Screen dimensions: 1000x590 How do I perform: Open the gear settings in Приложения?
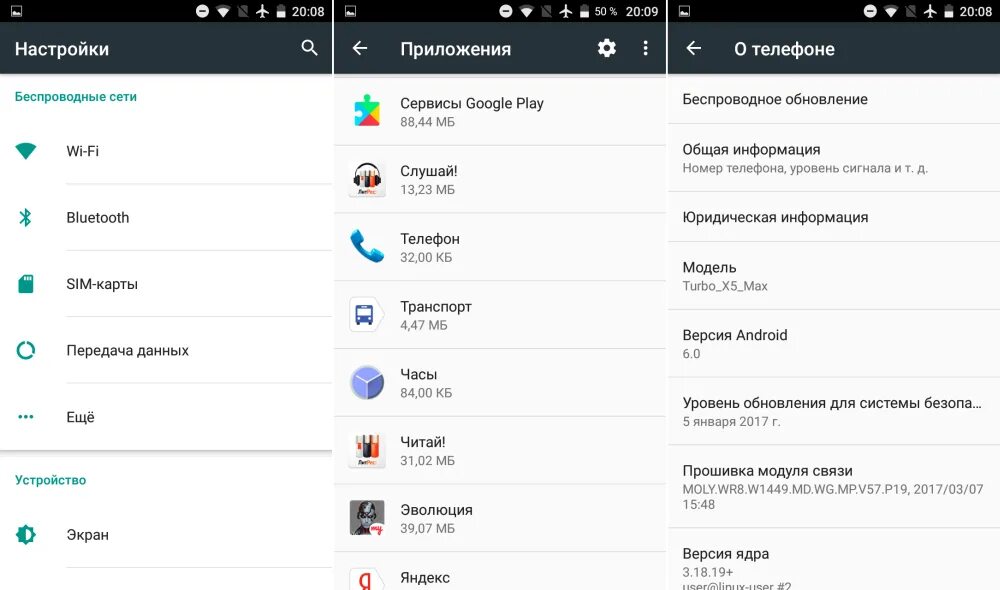coord(607,48)
